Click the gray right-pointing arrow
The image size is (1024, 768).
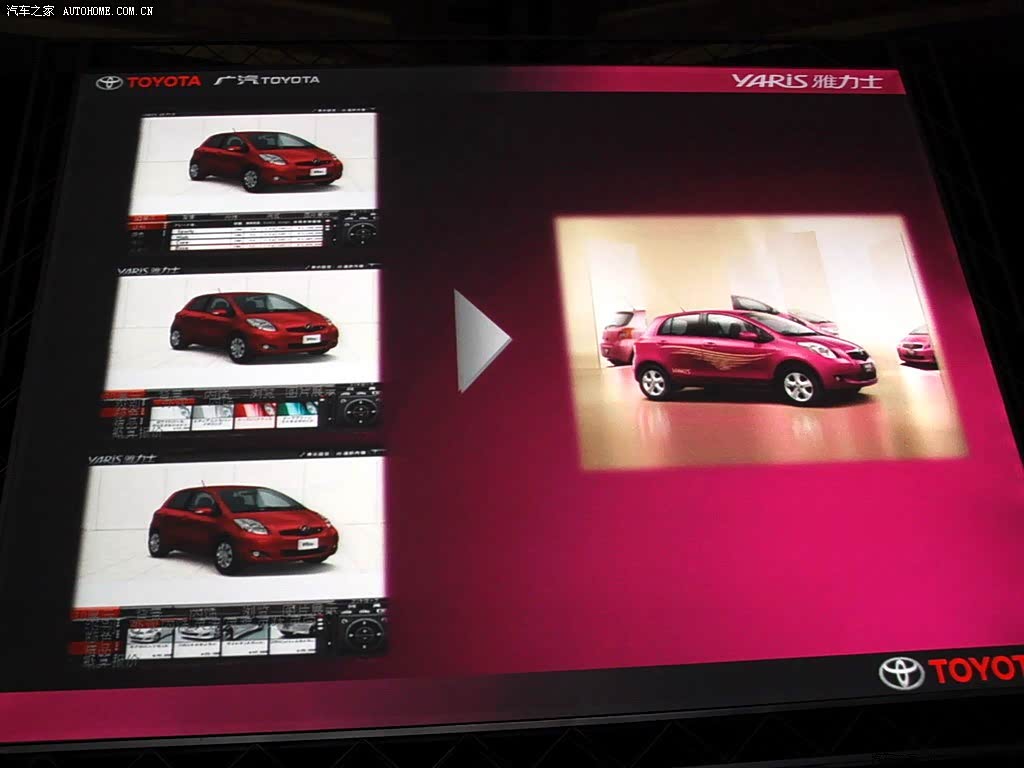click(481, 341)
